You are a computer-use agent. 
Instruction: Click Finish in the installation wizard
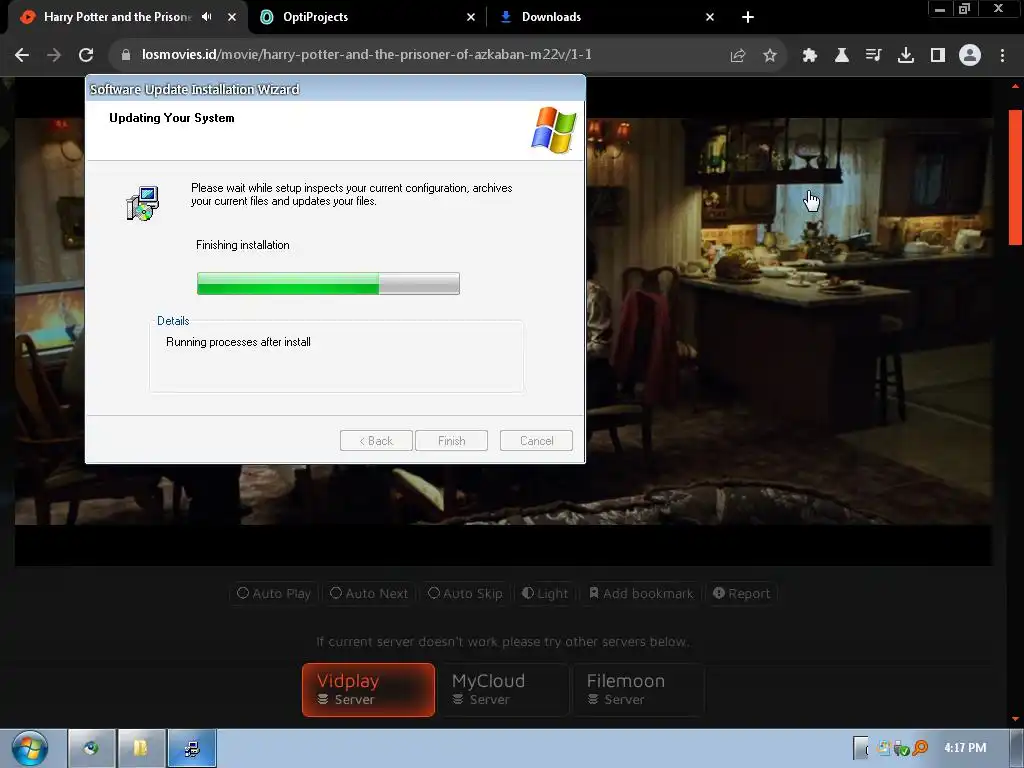[451, 441]
